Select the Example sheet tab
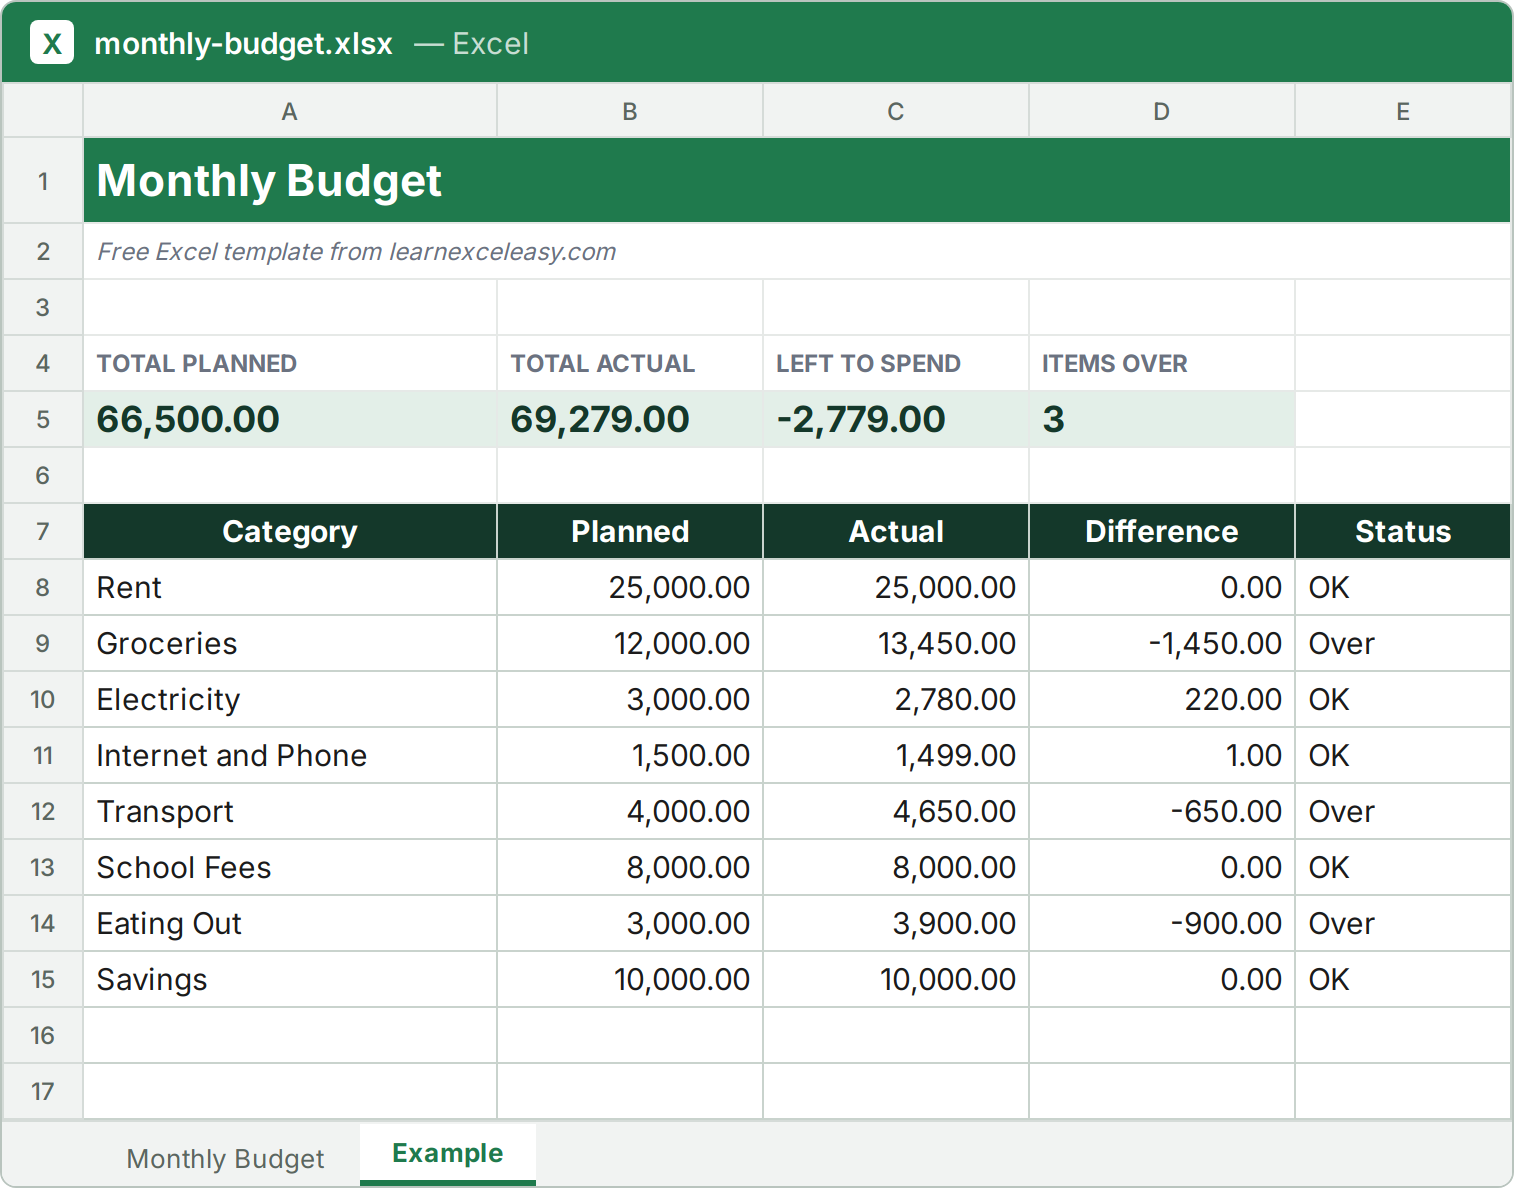Viewport: 1514px width, 1188px height. (x=448, y=1154)
